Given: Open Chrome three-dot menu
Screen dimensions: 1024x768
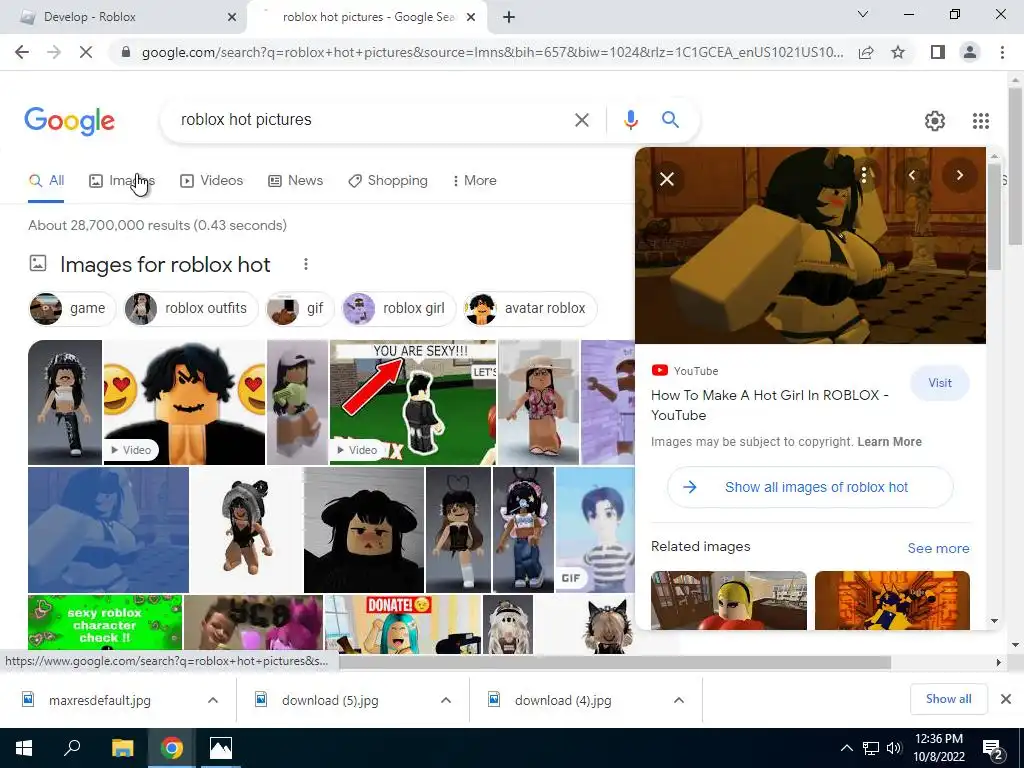Looking at the screenshot, I should point(1002,52).
